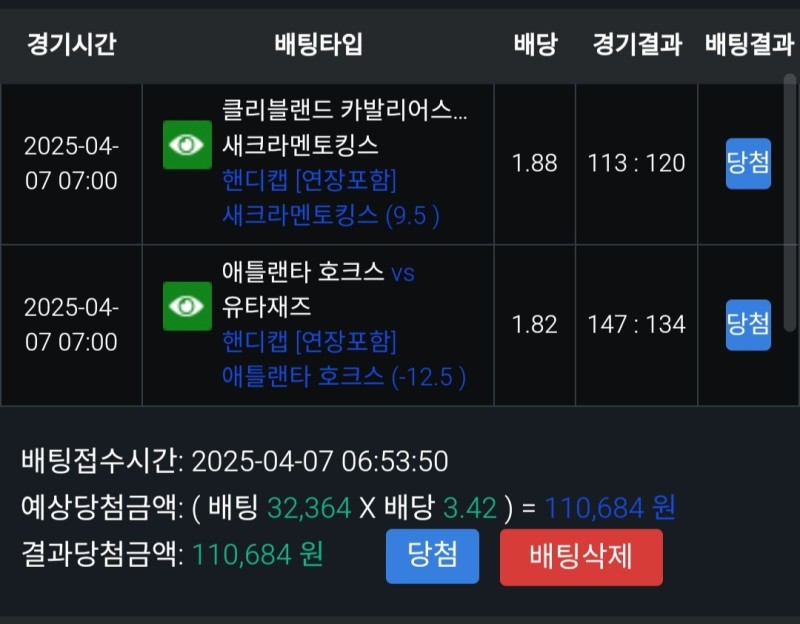Select the 배당 column header
The width and height of the screenshot is (800, 624).
pos(535,44)
